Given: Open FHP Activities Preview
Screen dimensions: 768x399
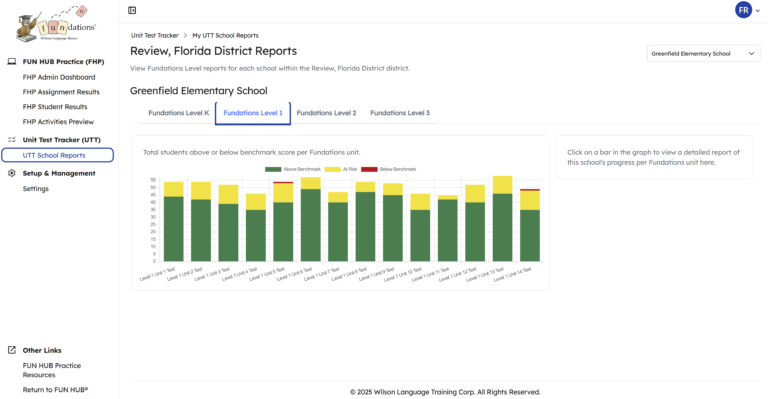Looking at the screenshot, I should 58,122.
